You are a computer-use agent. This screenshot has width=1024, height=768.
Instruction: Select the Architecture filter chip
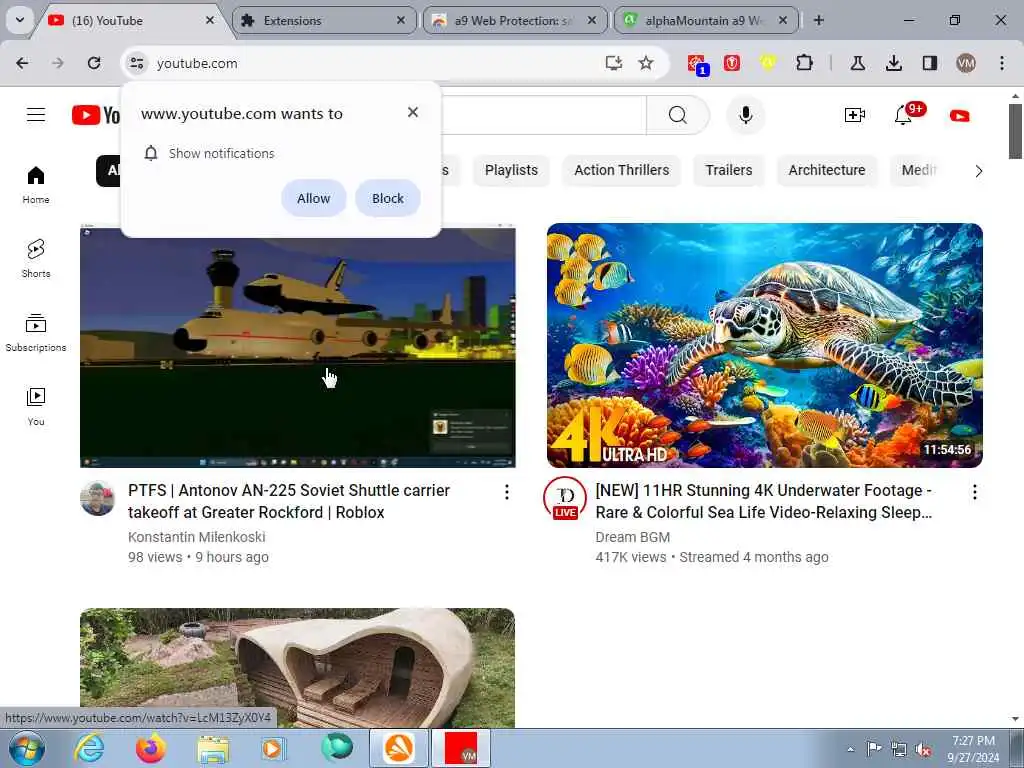[x=827, y=170]
